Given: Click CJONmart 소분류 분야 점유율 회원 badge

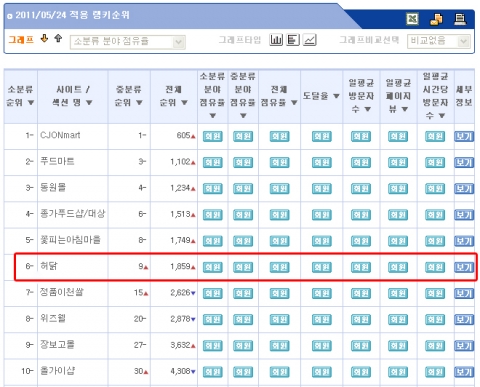Looking at the screenshot, I should click(x=213, y=136).
